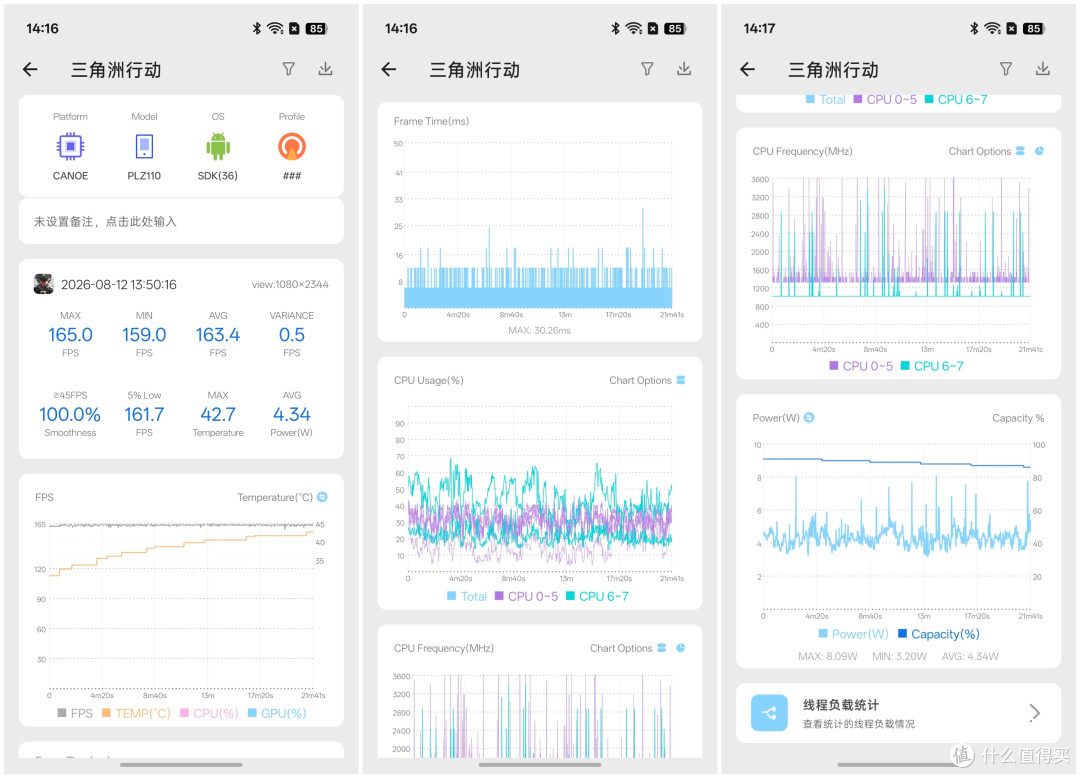The height and width of the screenshot is (778, 1080).
Task: Toggle the Total legend under CPU Usage
Action: 467,596
